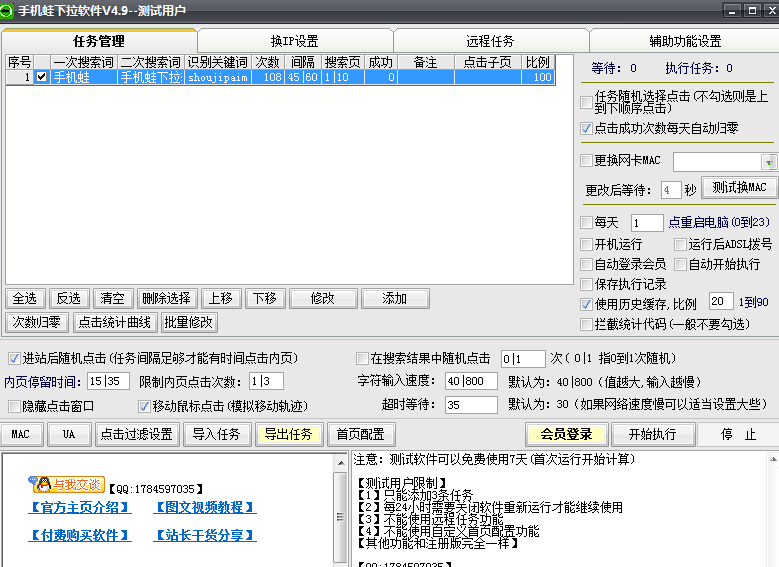779x567 pixels.
Task: Click 导出任务 button
Action: (288, 434)
